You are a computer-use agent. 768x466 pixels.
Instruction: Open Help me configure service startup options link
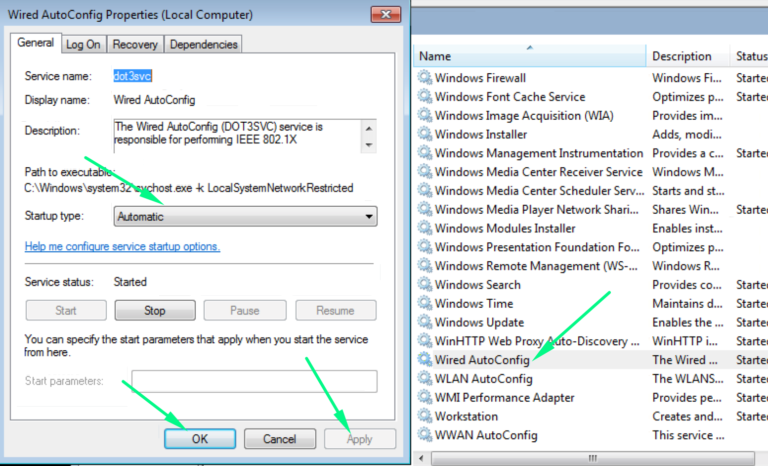(122, 247)
